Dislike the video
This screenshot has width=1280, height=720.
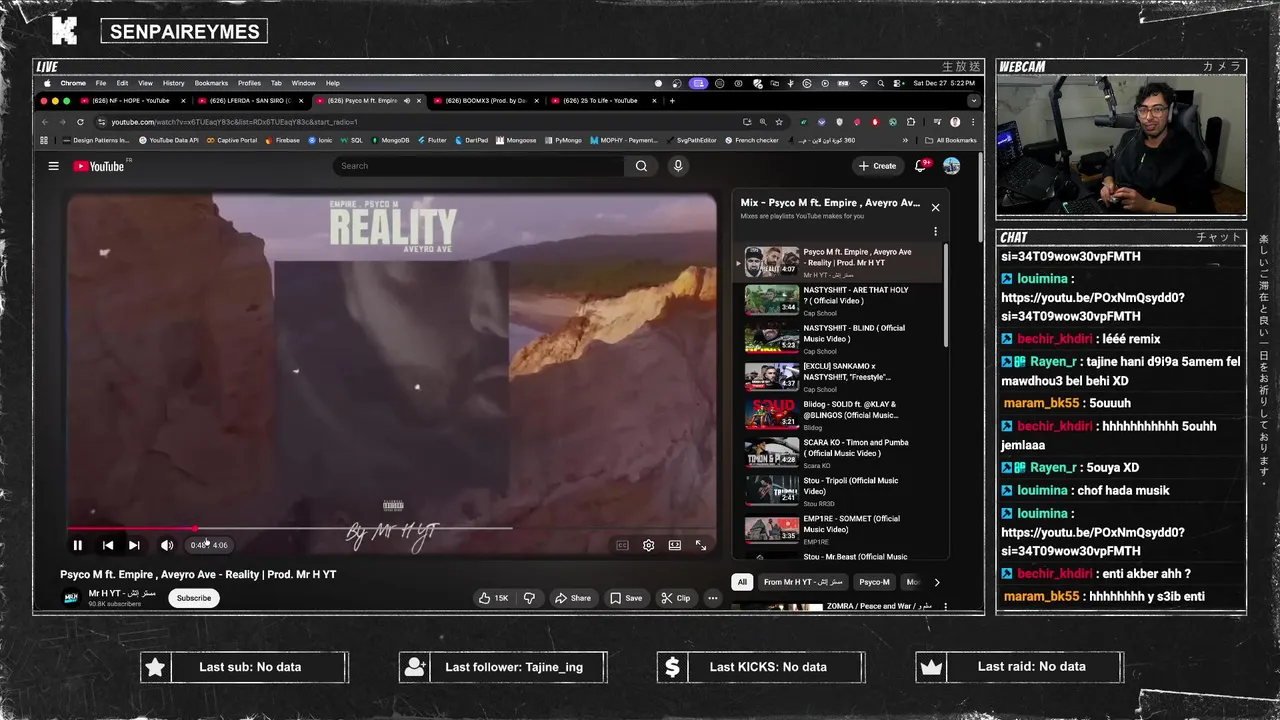[529, 598]
